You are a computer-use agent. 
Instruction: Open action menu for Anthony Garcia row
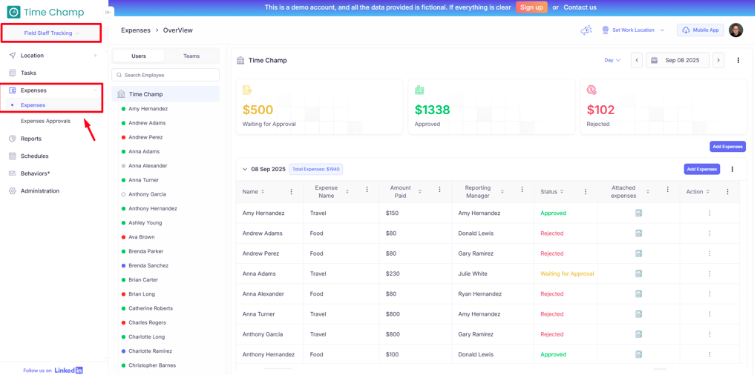pos(709,334)
